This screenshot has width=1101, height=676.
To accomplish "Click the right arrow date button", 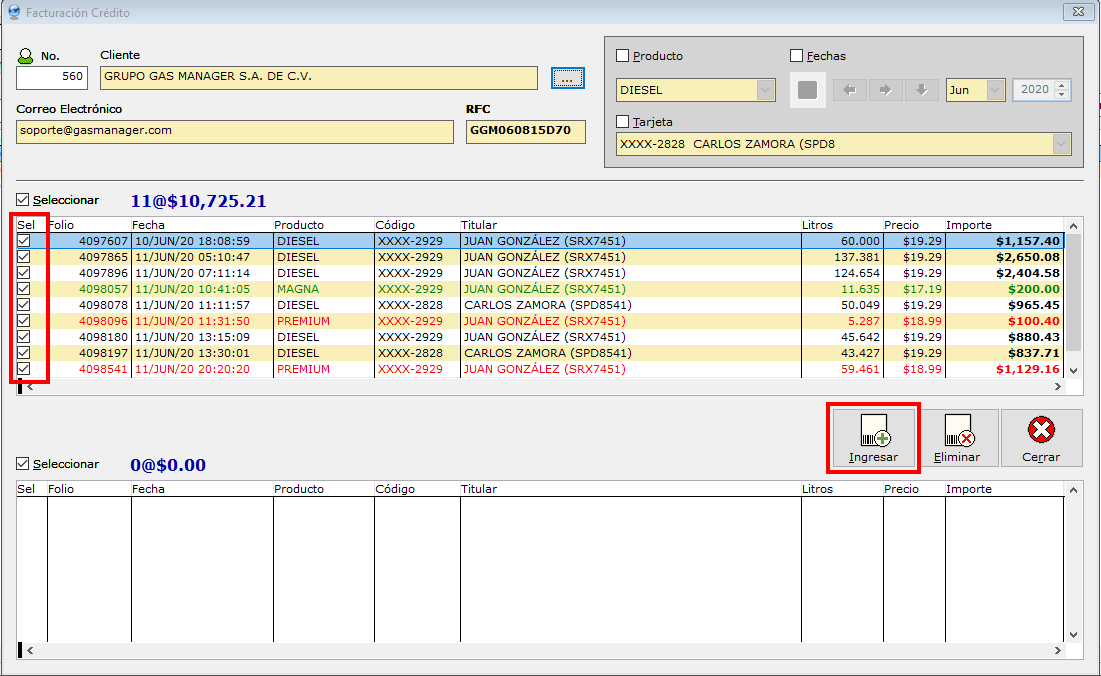I will tap(885, 90).
